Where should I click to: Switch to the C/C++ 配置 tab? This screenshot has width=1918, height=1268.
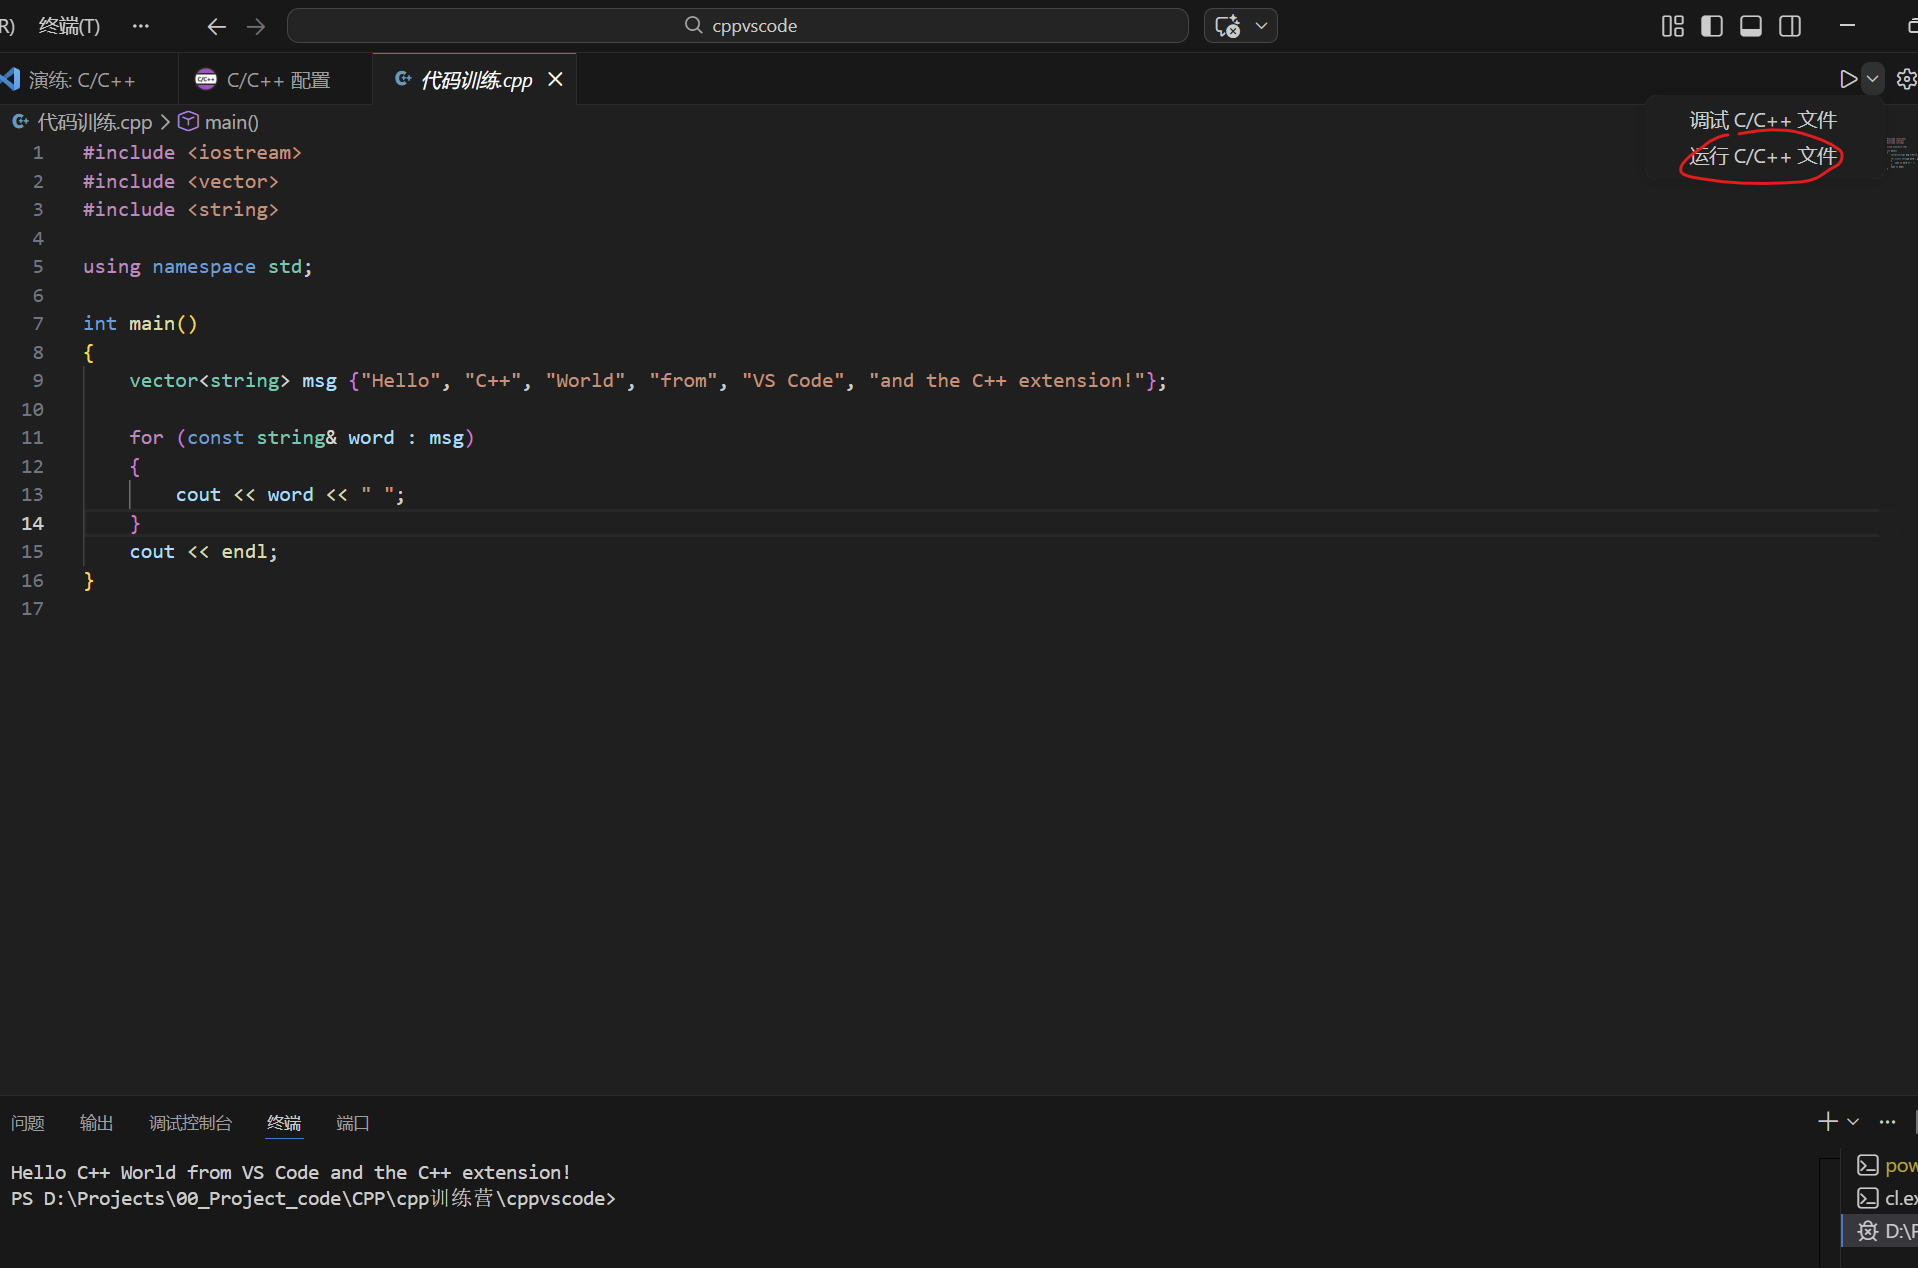tap(277, 80)
